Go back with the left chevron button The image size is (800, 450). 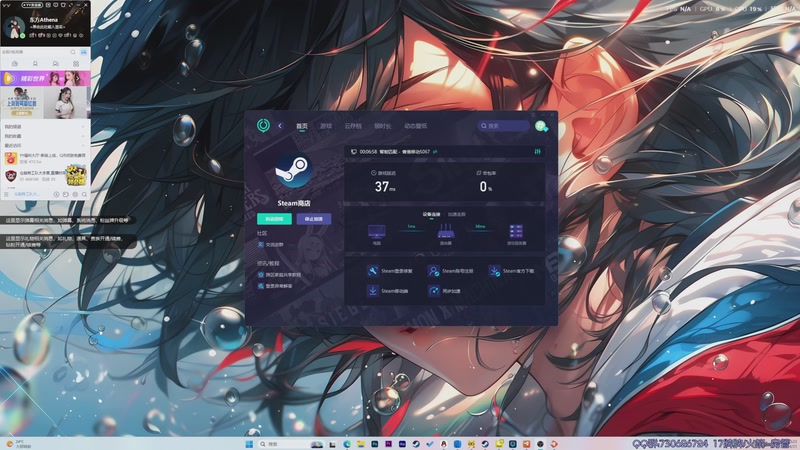tap(280, 126)
